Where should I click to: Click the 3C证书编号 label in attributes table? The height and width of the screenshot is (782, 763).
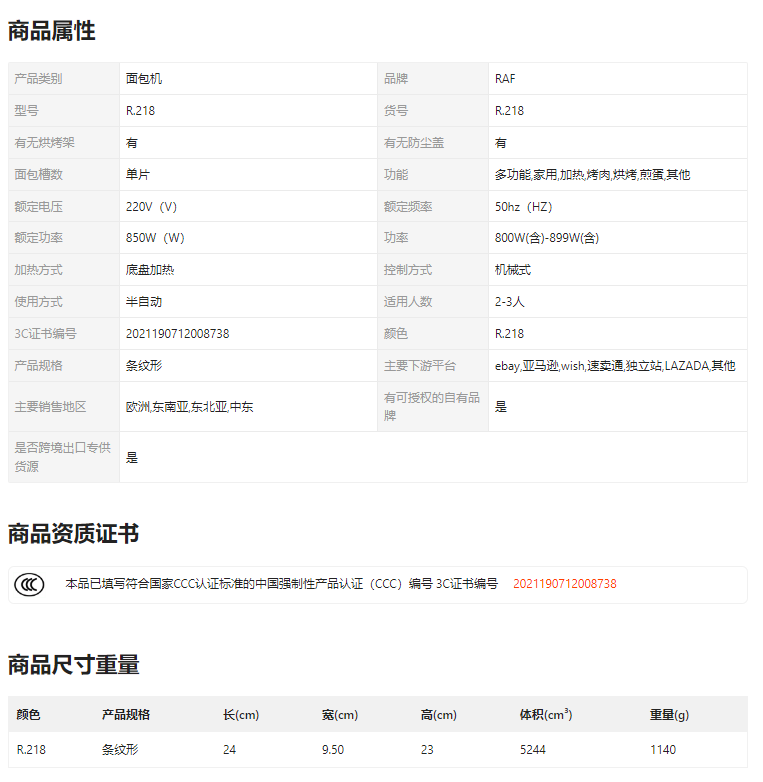(45, 334)
